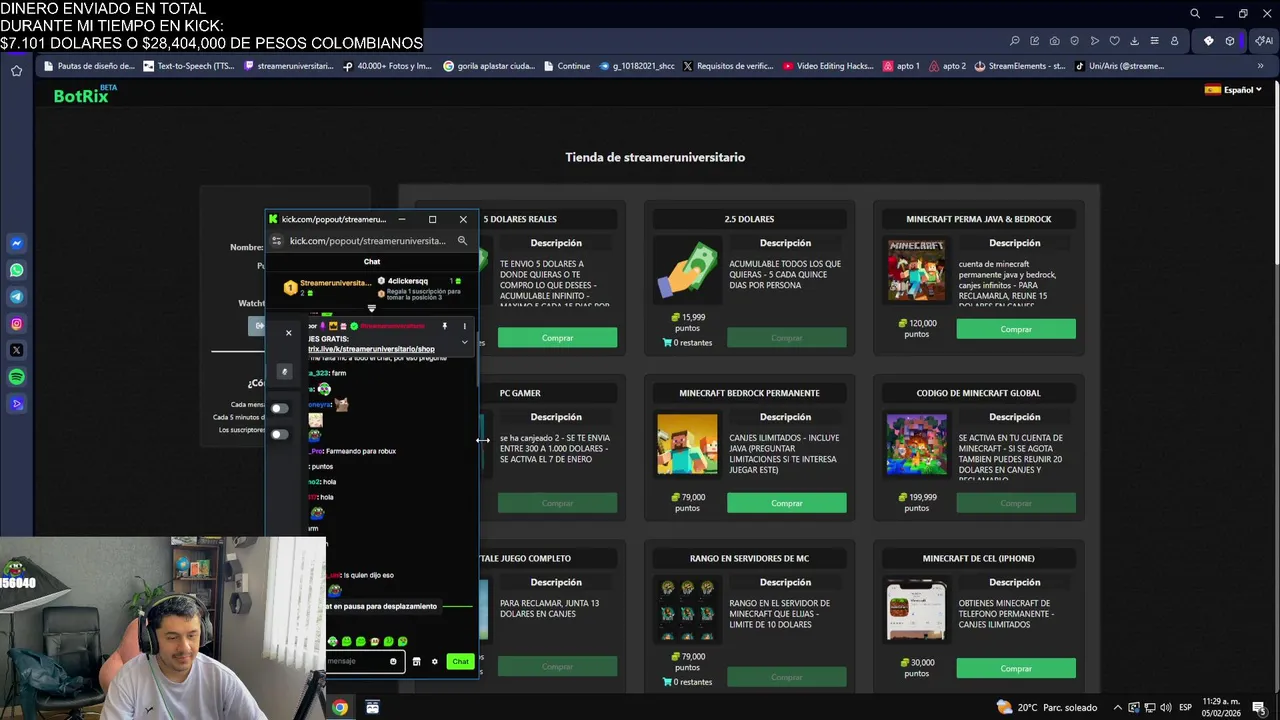The image size is (1280, 720).
Task: Open the chat shop icon beside message box
Action: pyautogui.click(x=417, y=661)
